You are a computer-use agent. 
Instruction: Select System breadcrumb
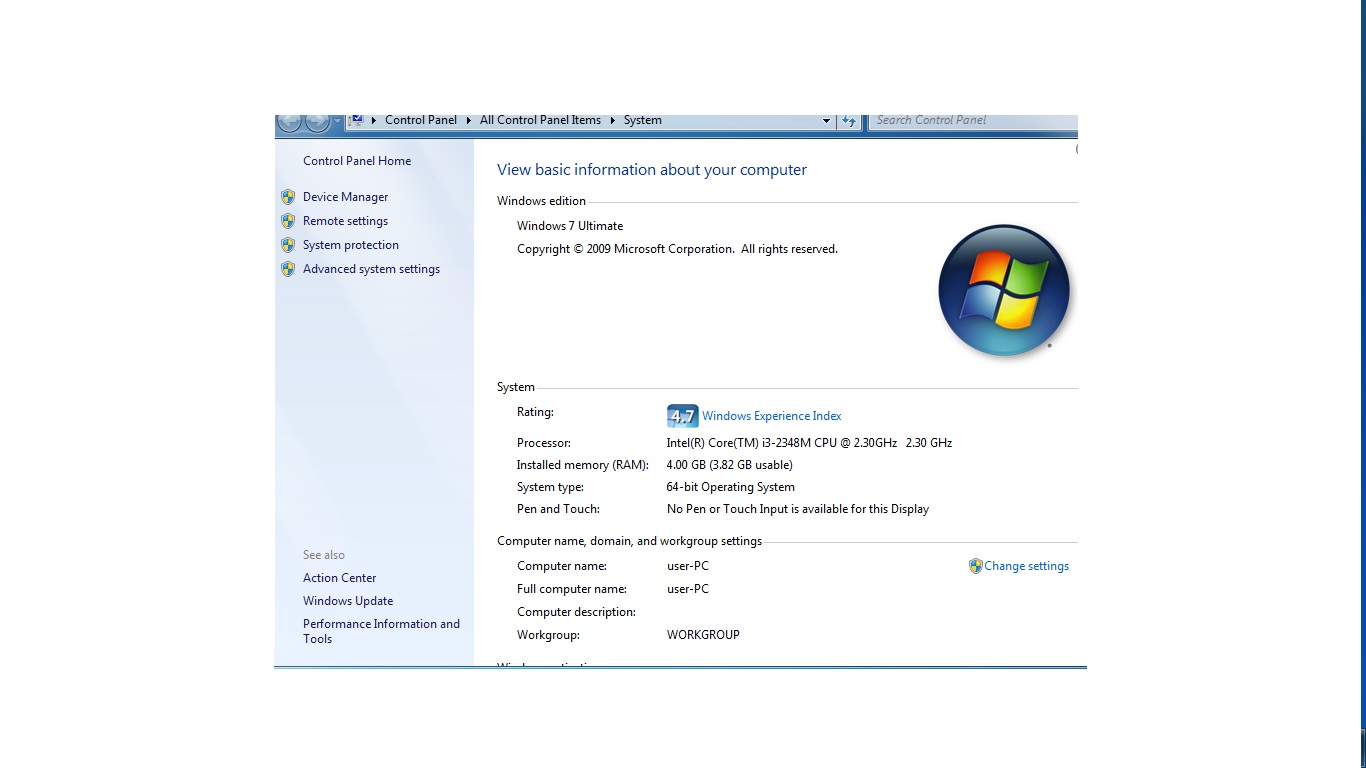pyautogui.click(x=643, y=120)
